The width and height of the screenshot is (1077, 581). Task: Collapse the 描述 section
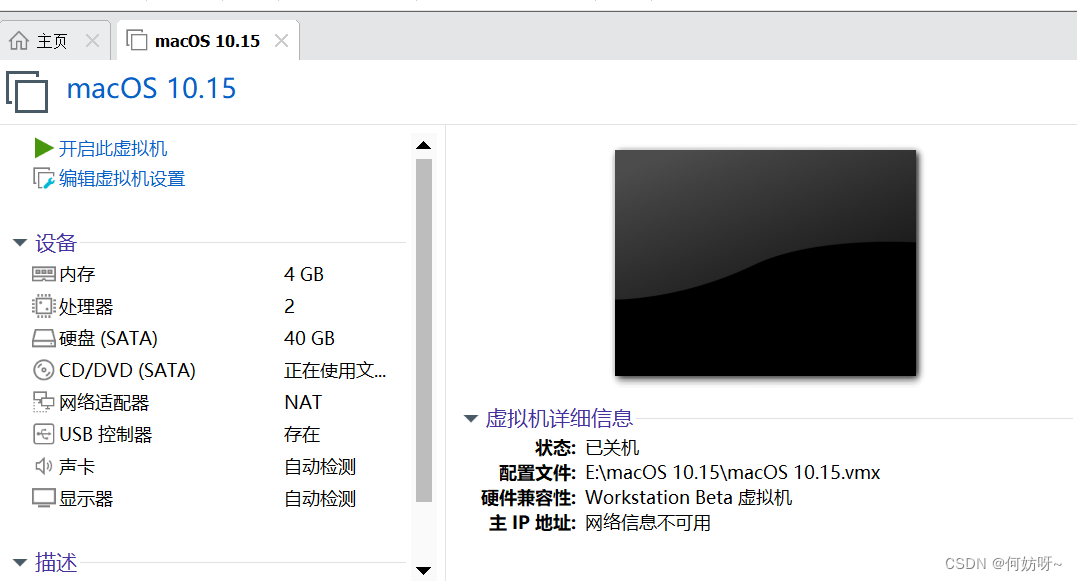tap(20, 562)
